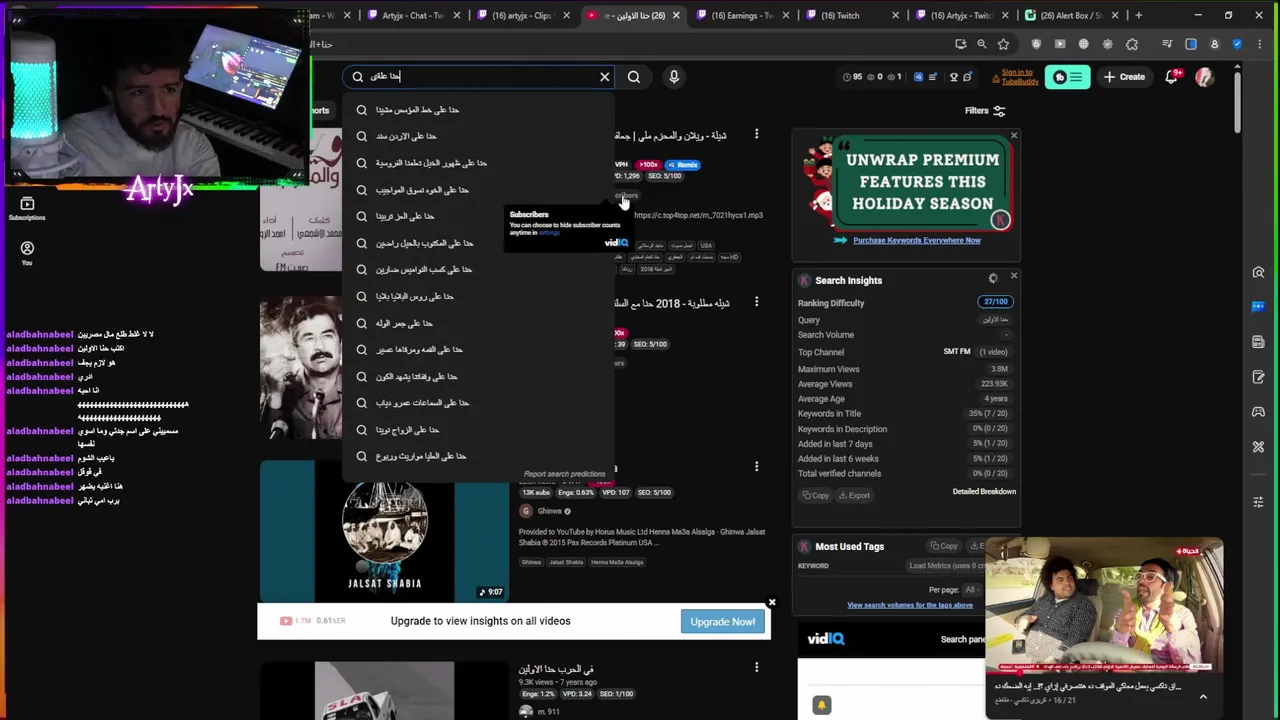Click the Create button
Image resolution: width=1280 pixels, height=720 pixels.
1125,77
